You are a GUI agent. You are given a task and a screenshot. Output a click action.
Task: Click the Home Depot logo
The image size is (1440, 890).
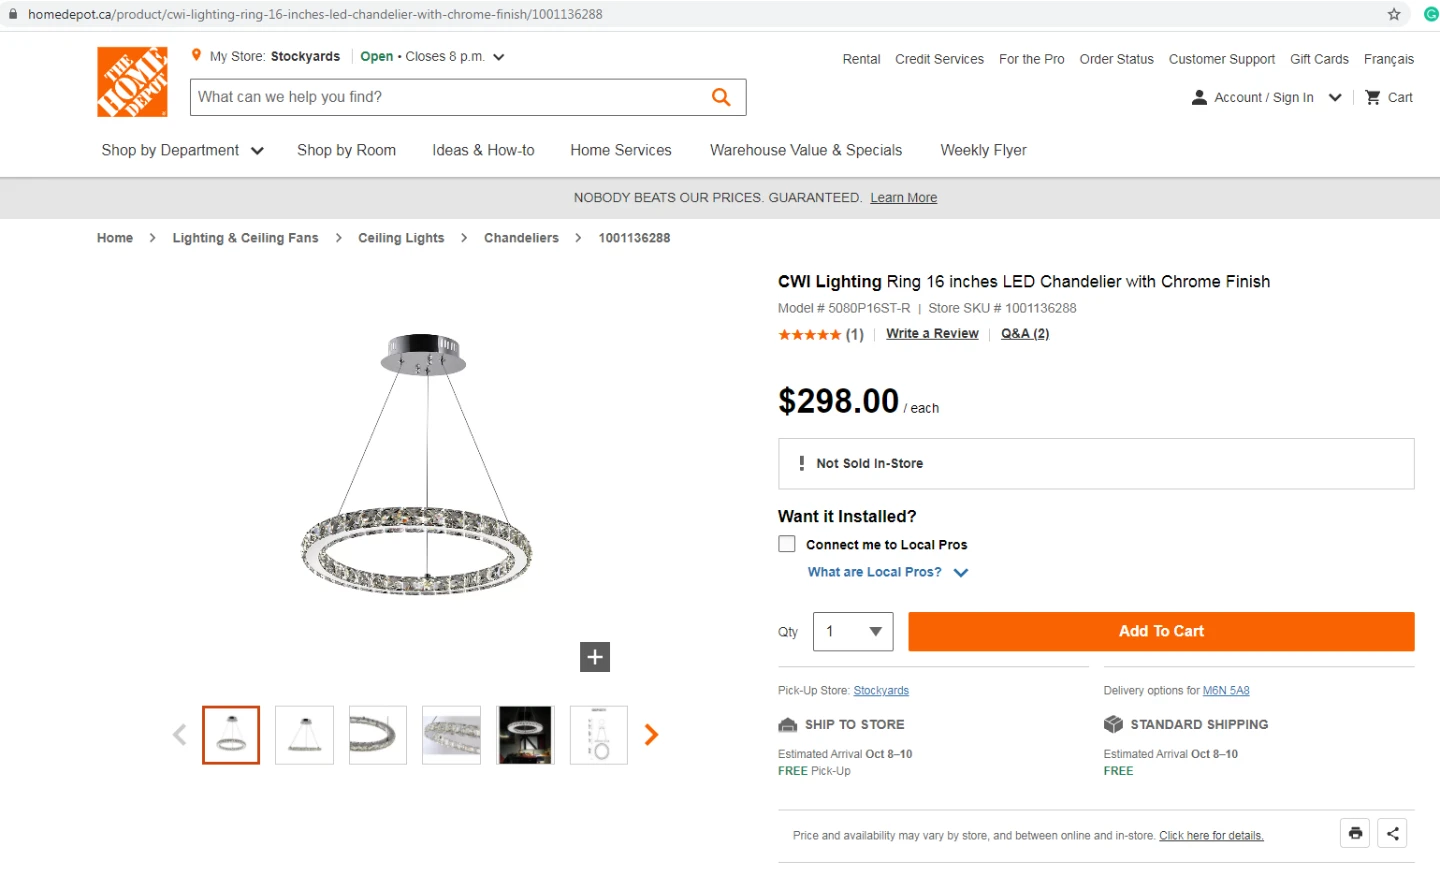coord(132,82)
